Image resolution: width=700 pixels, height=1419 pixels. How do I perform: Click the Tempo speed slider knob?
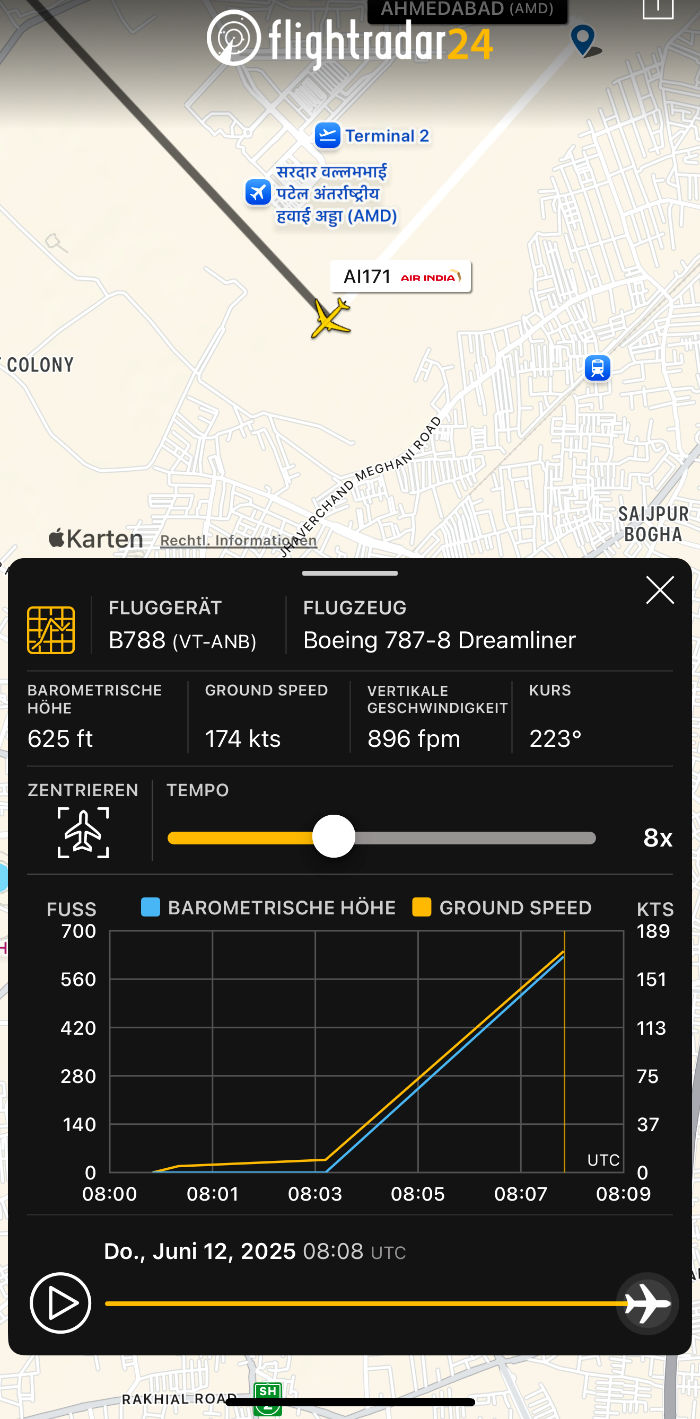pos(334,837)
